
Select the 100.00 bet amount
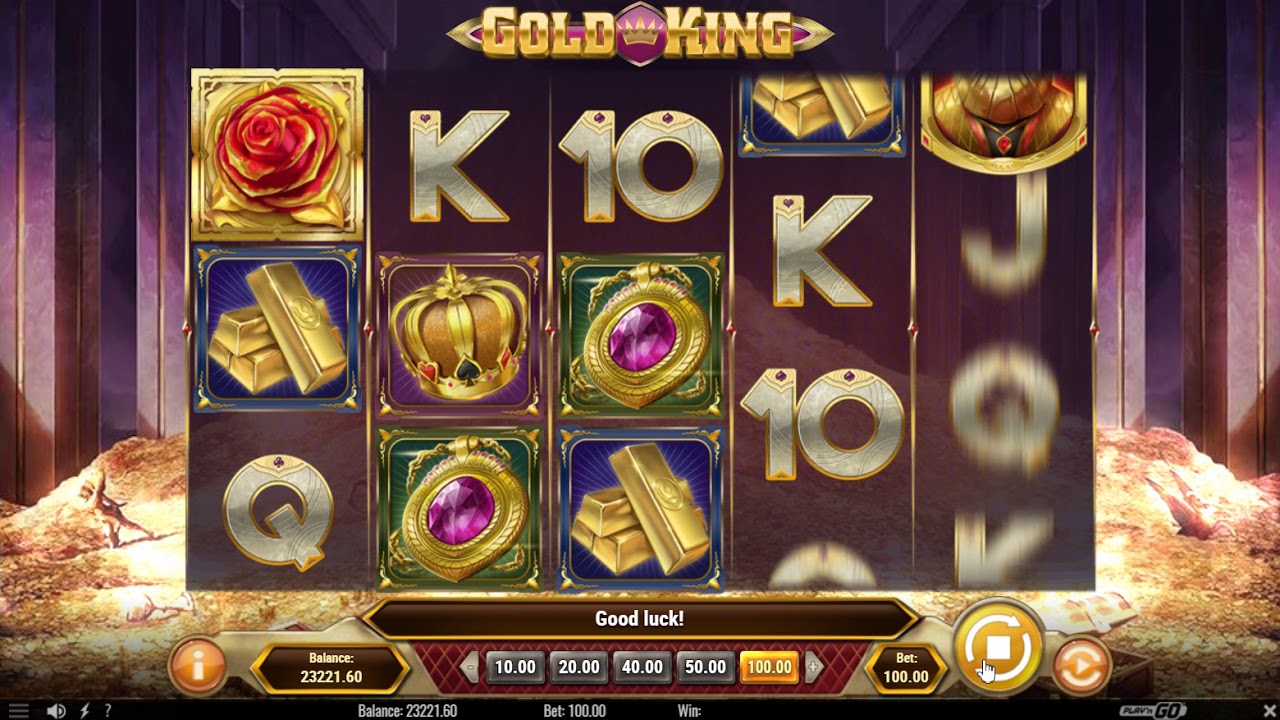click(769, 667)
